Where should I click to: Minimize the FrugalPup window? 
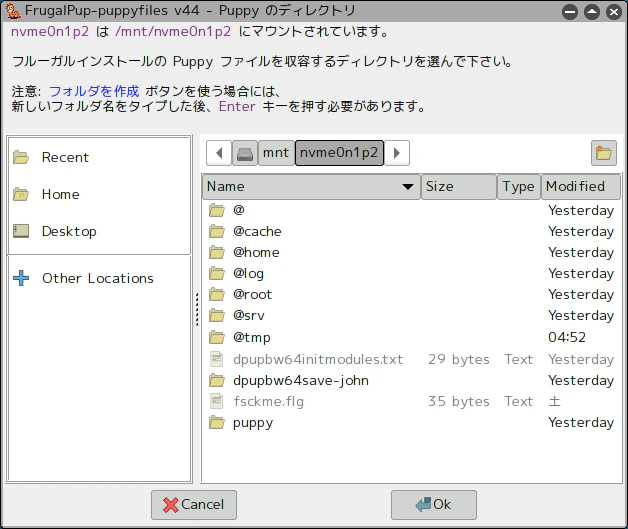point(570,12)
